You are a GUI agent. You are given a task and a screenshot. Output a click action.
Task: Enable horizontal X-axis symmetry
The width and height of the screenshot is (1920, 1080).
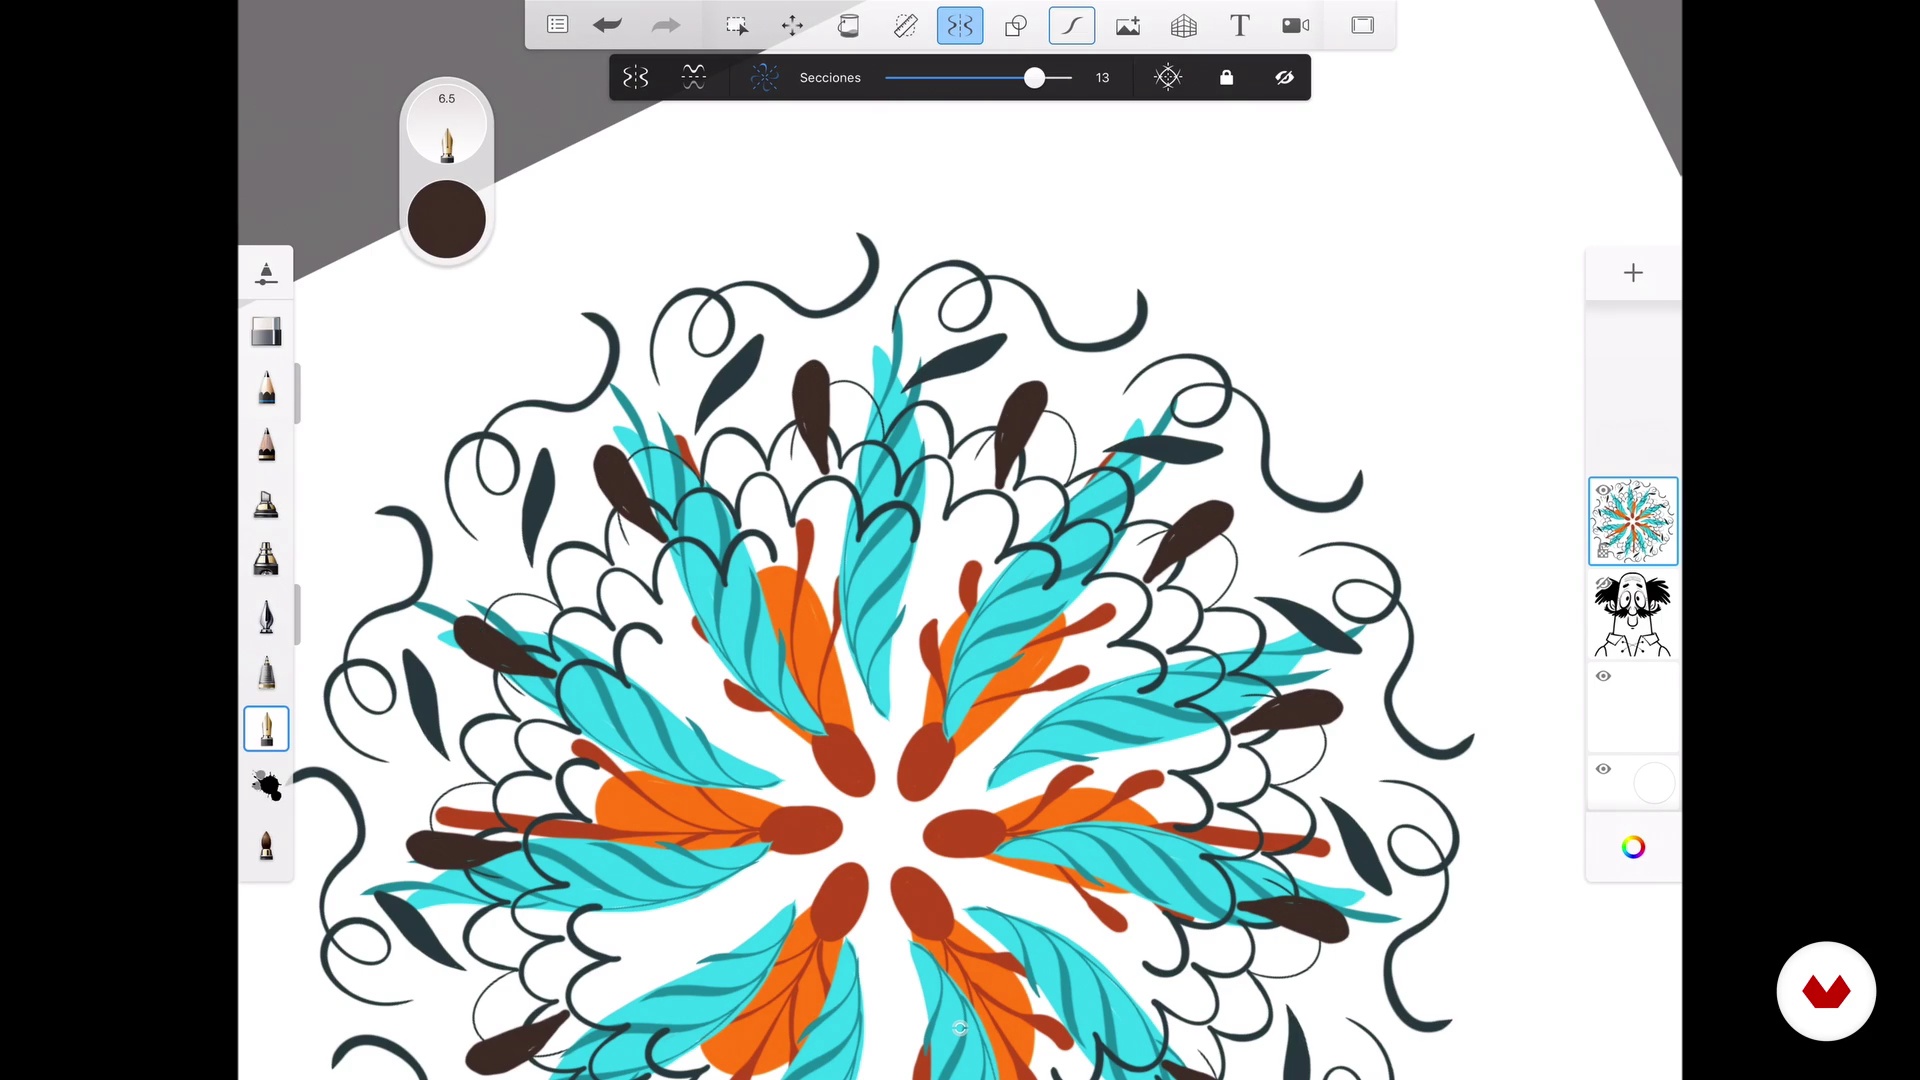[694, 77]
